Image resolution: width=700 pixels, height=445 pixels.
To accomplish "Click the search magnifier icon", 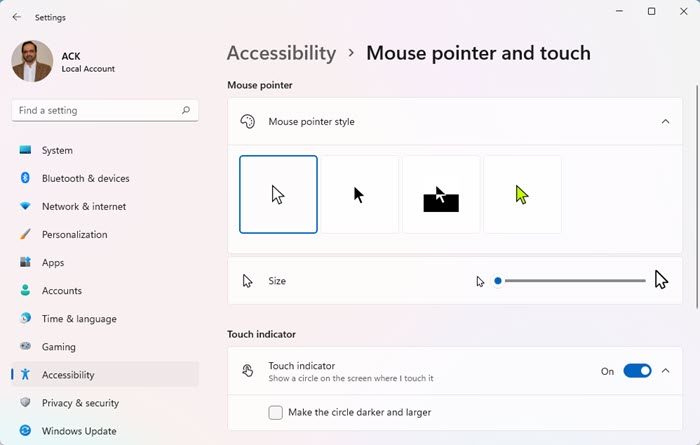I will 186,111.
